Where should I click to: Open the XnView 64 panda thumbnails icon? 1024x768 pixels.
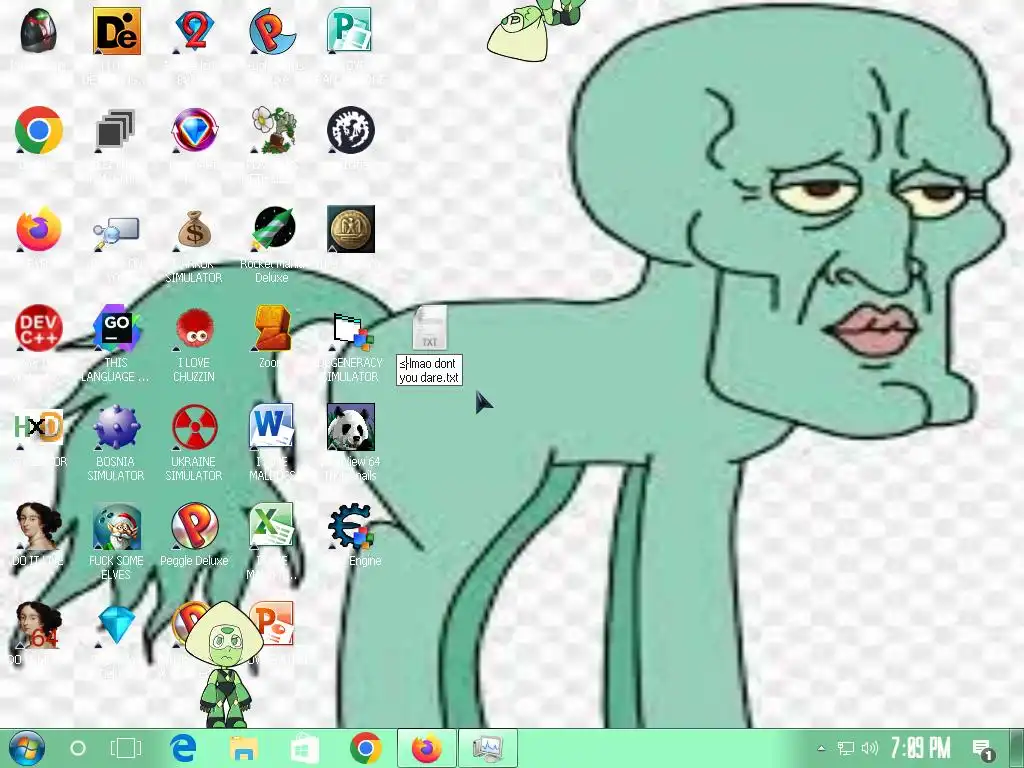pos(351,427)
